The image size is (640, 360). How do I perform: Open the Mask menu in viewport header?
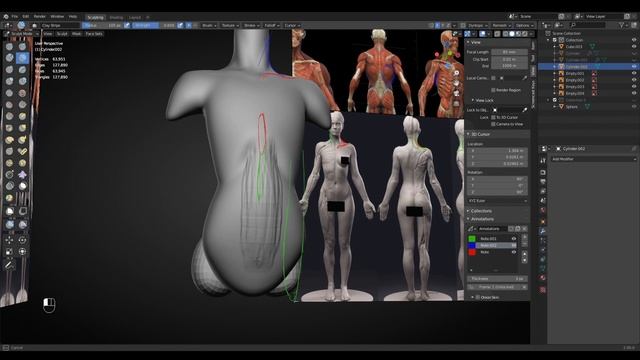pyautogui.click(x=76, y=34)
